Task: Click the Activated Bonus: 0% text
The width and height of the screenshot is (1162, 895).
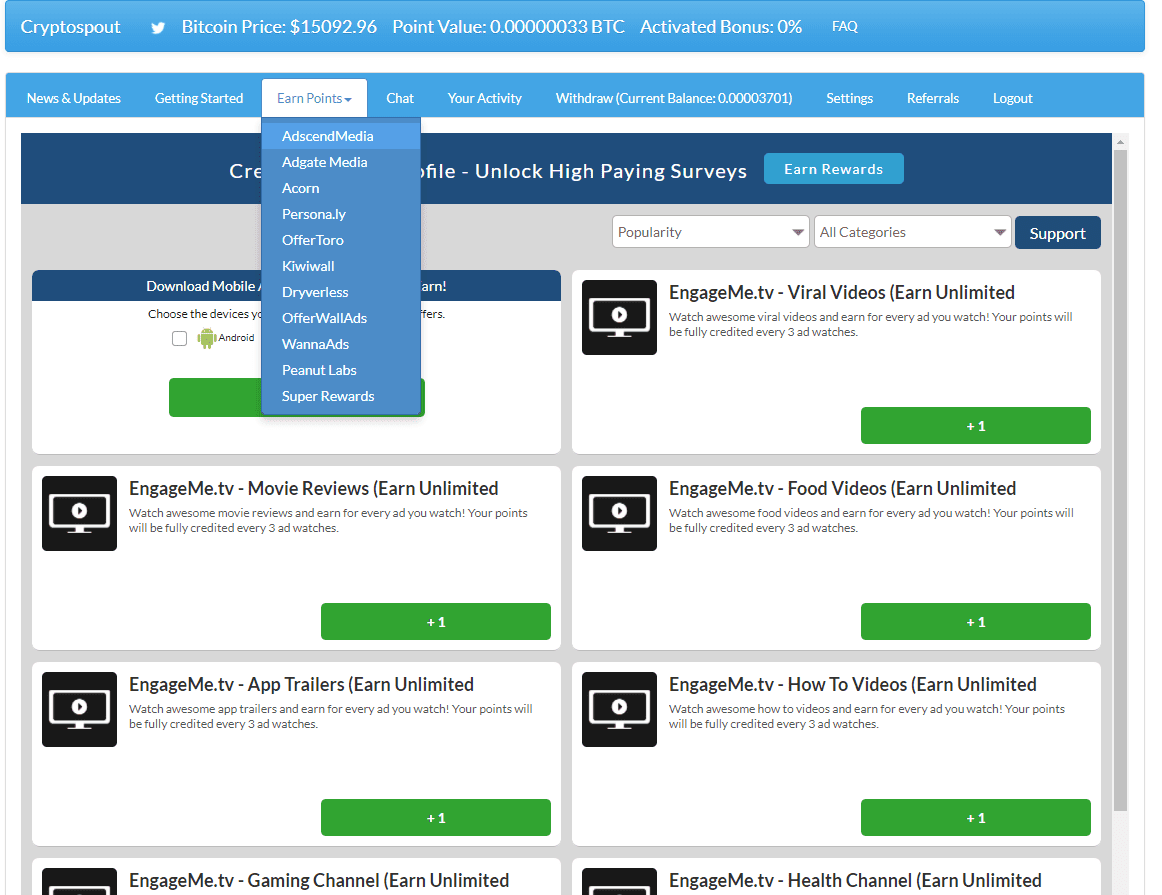Action: pos(721,27)
